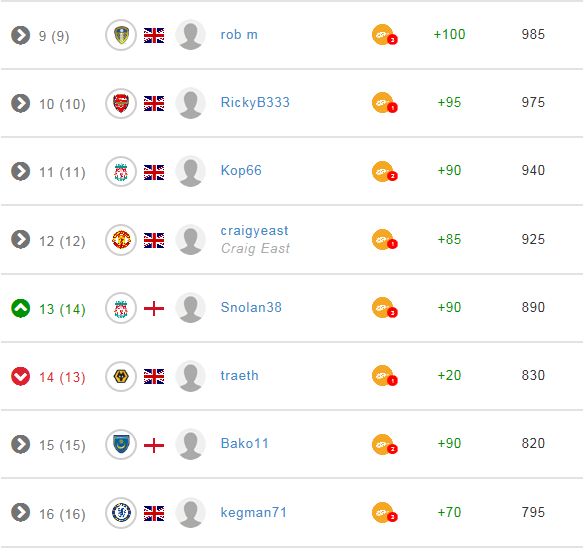Click the avatar thumbnail of Kop66

pos(190,171)
